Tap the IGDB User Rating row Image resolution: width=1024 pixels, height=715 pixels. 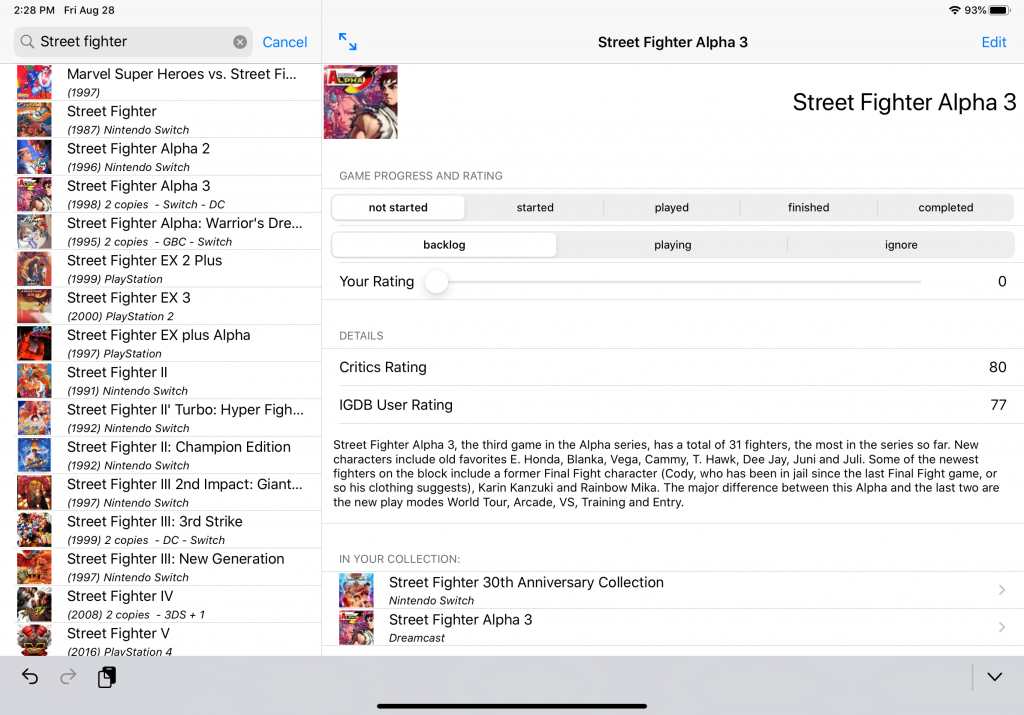(673, 405)
